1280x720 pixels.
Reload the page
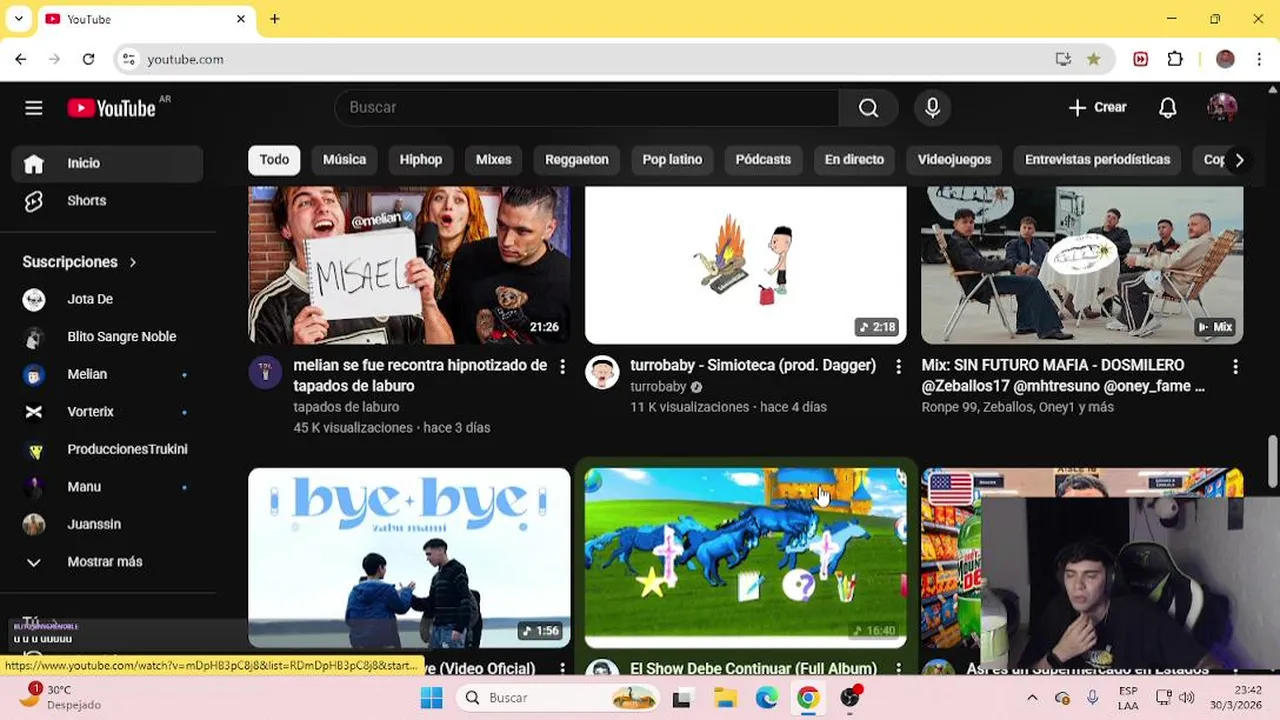[88, 59]
